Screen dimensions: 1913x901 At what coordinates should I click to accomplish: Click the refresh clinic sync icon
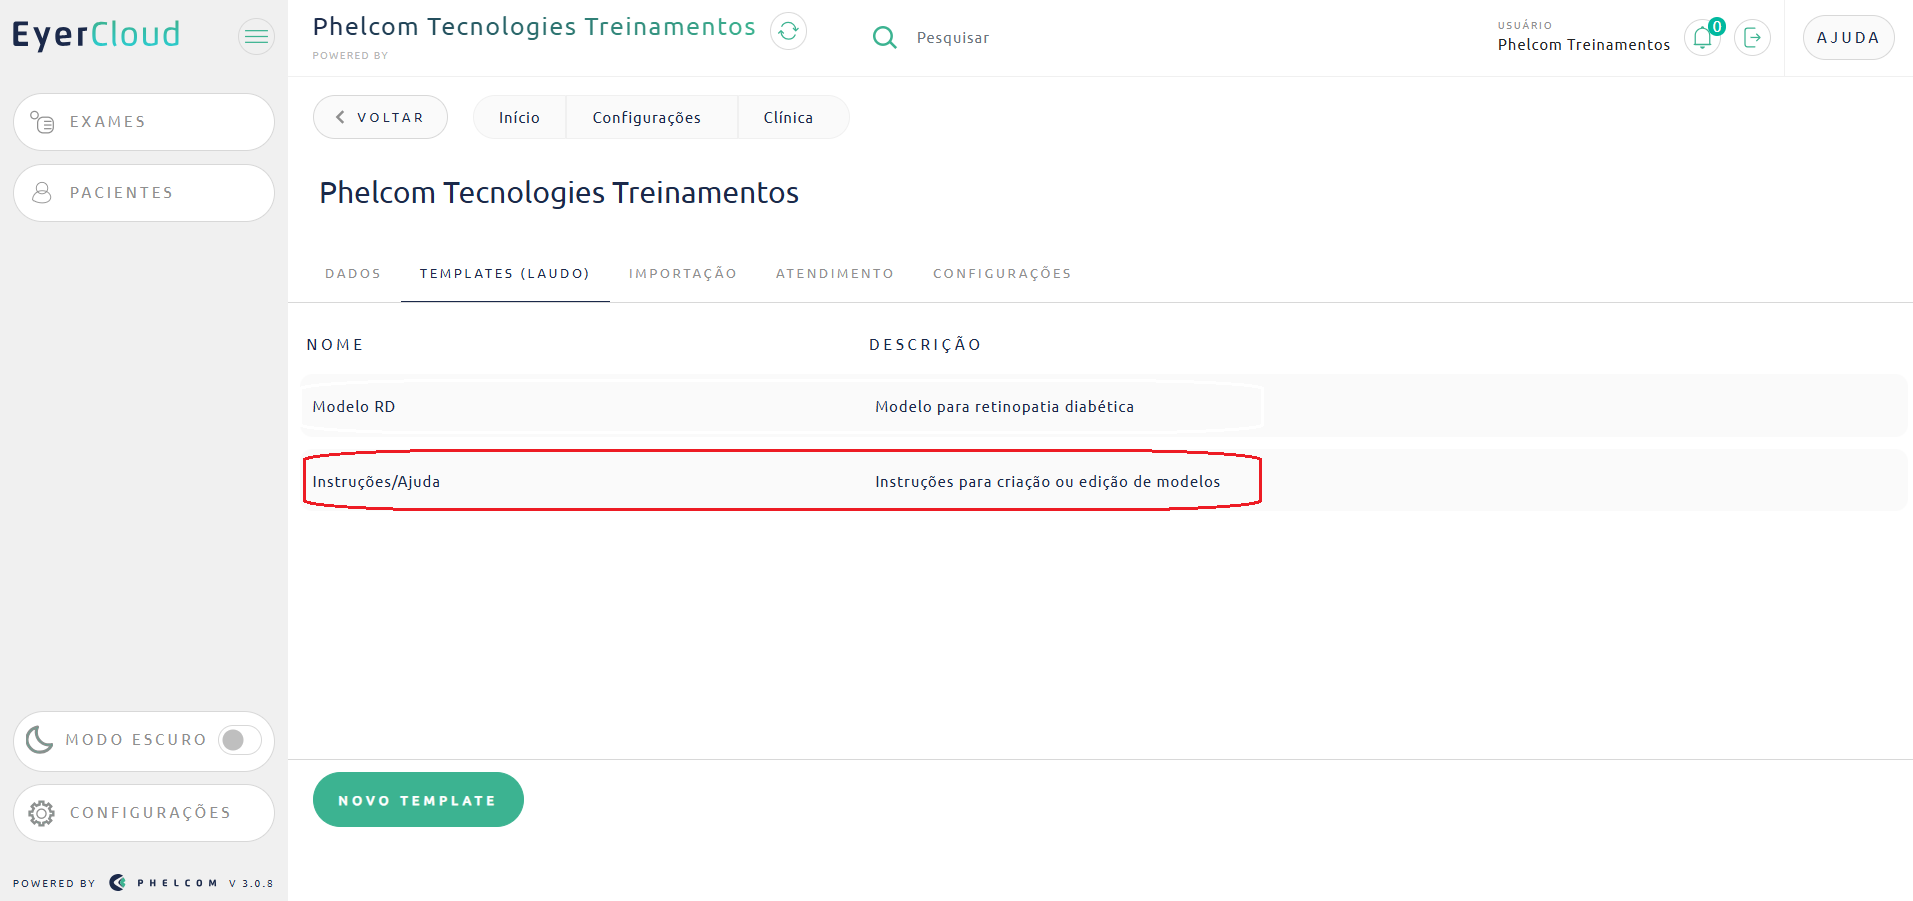(x=788, y=31)
